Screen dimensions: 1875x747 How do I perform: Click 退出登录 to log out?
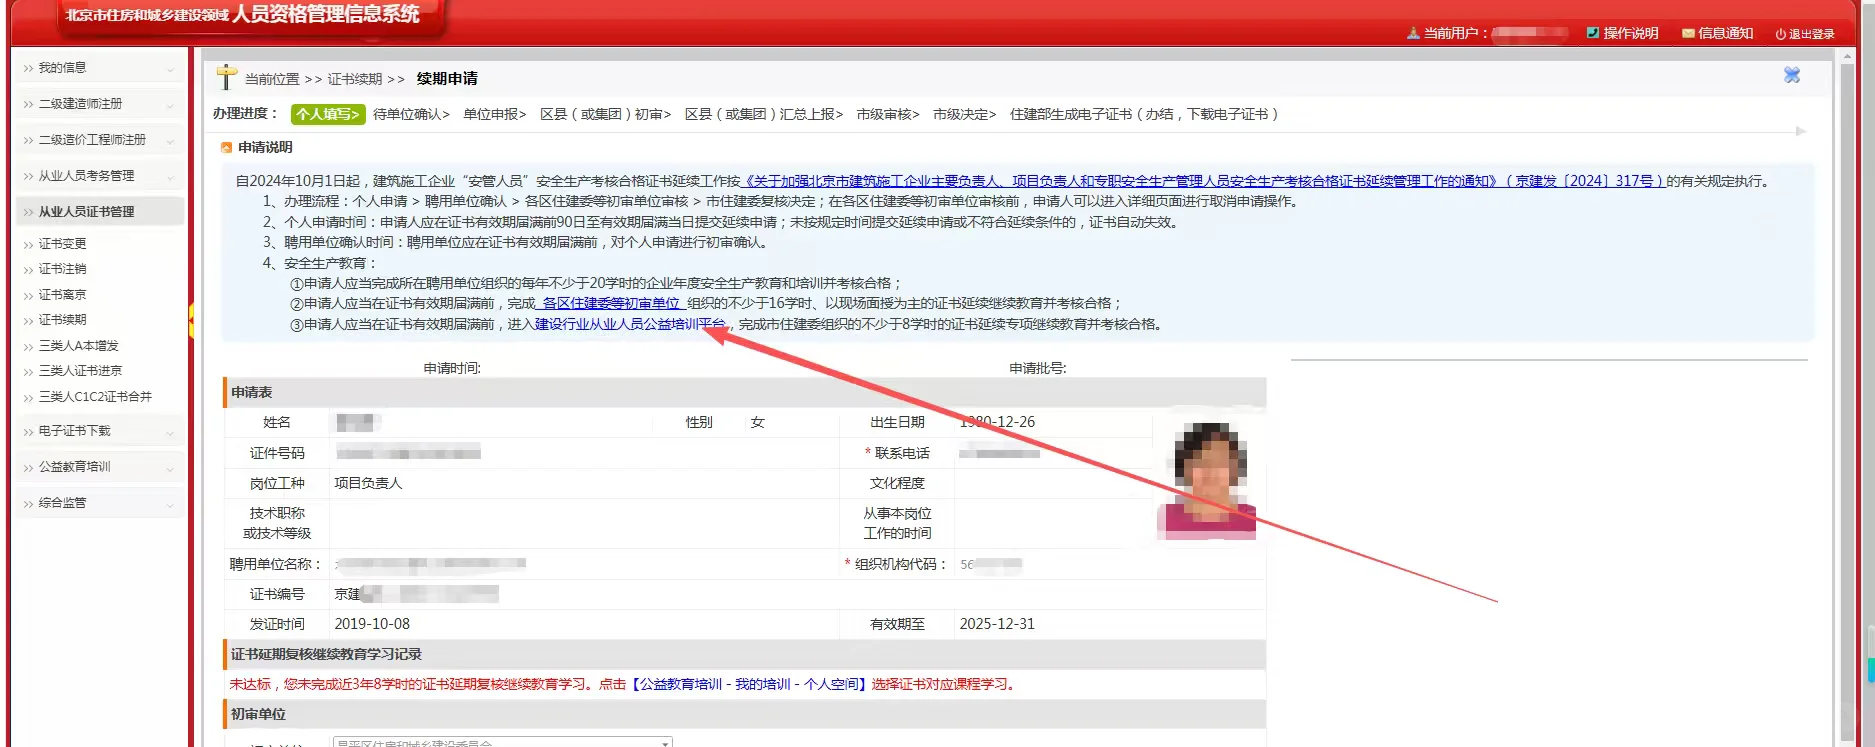pos(1805,34)
